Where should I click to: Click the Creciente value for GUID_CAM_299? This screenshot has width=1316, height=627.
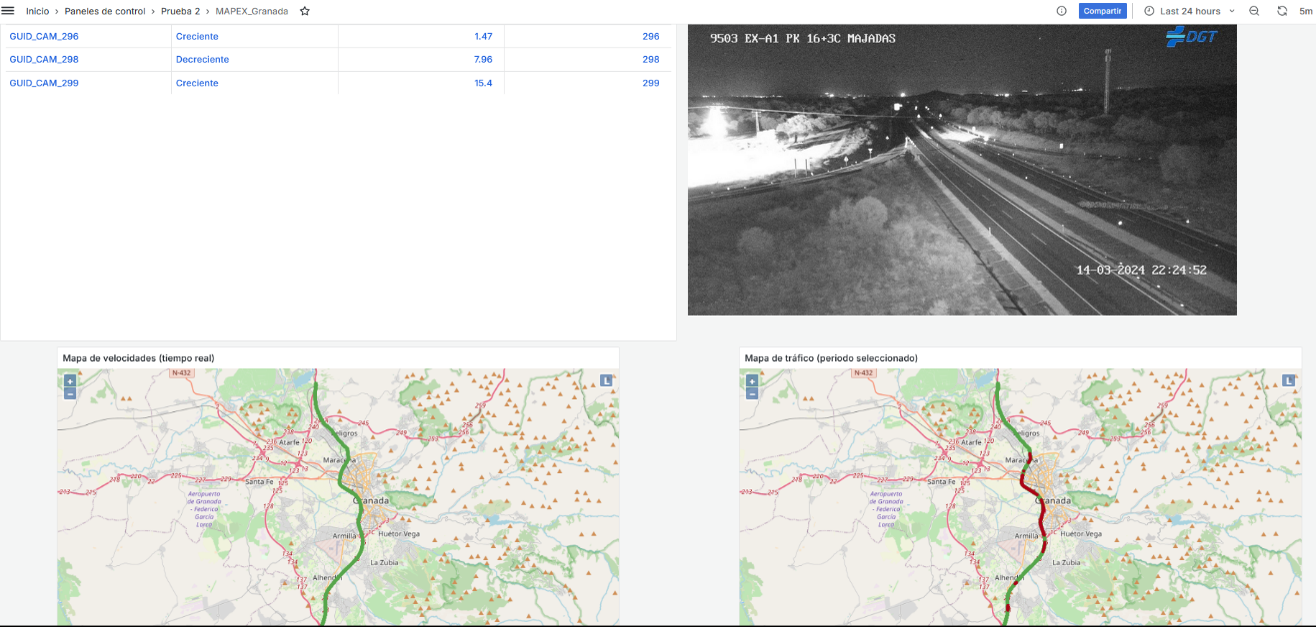coord(197,83)
